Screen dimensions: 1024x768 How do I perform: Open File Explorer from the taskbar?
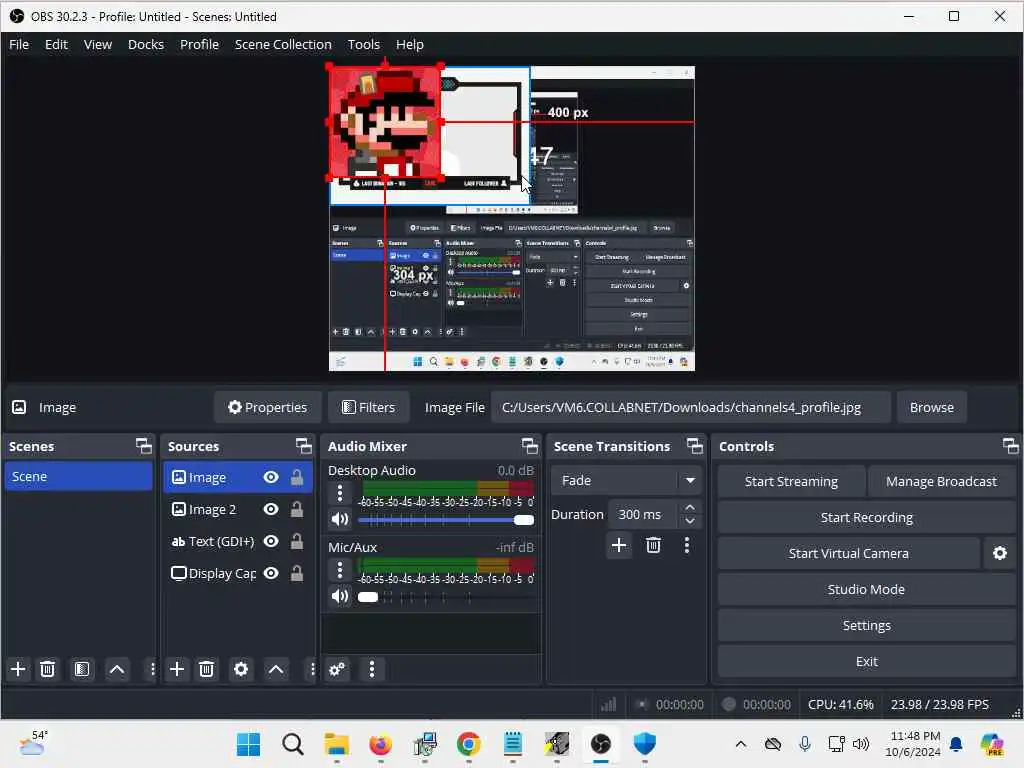(x=336, y=744)
